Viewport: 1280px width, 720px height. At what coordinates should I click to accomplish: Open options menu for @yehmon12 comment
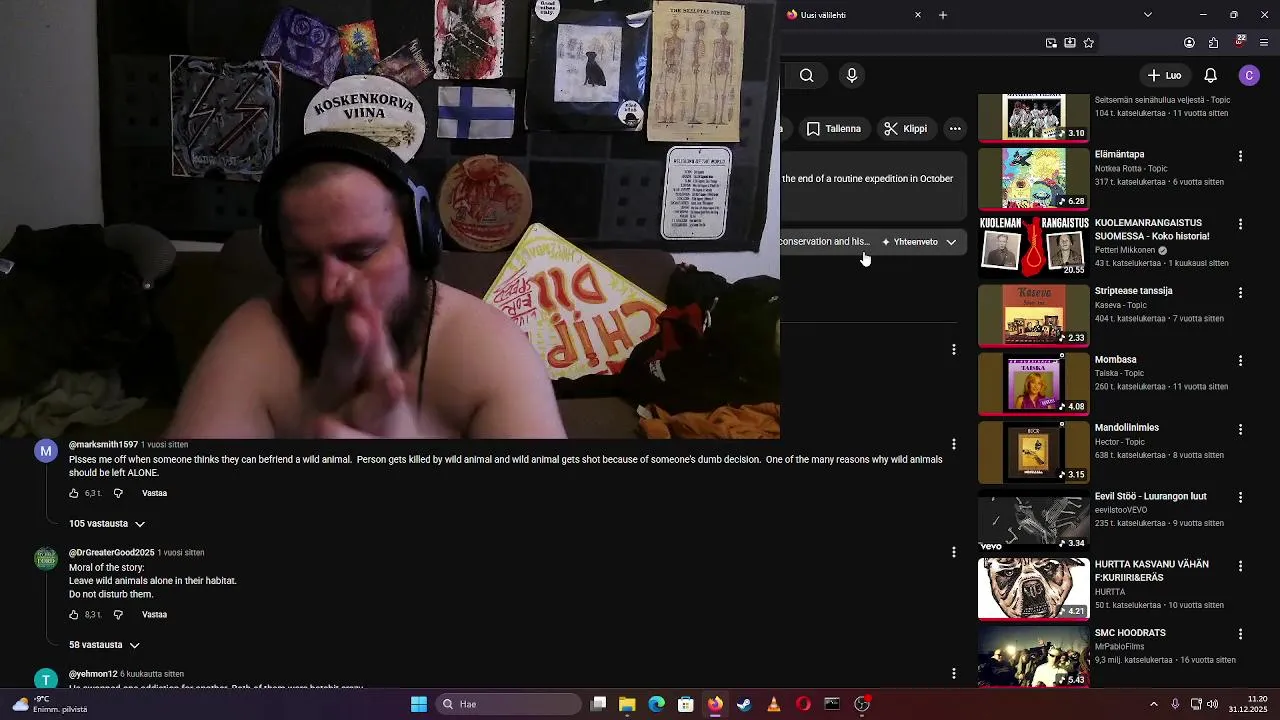954,674
